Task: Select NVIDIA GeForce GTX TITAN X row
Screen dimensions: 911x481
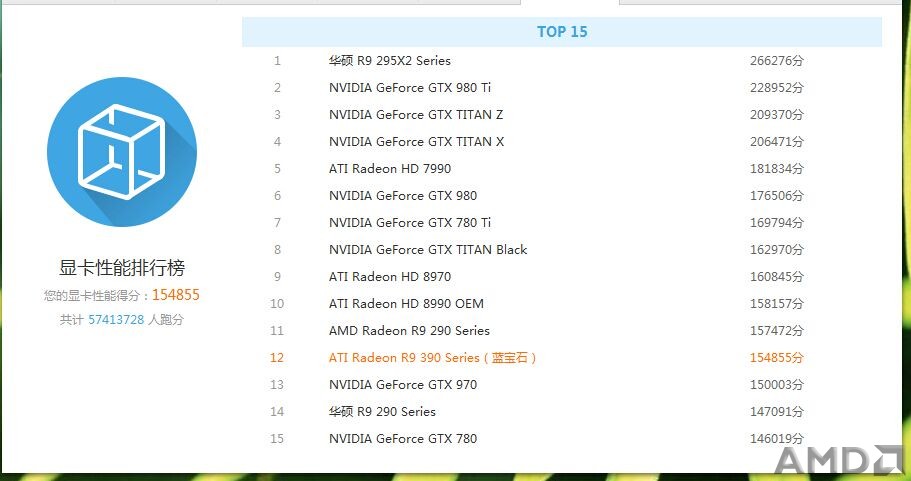Action: [x=562, y=142]
